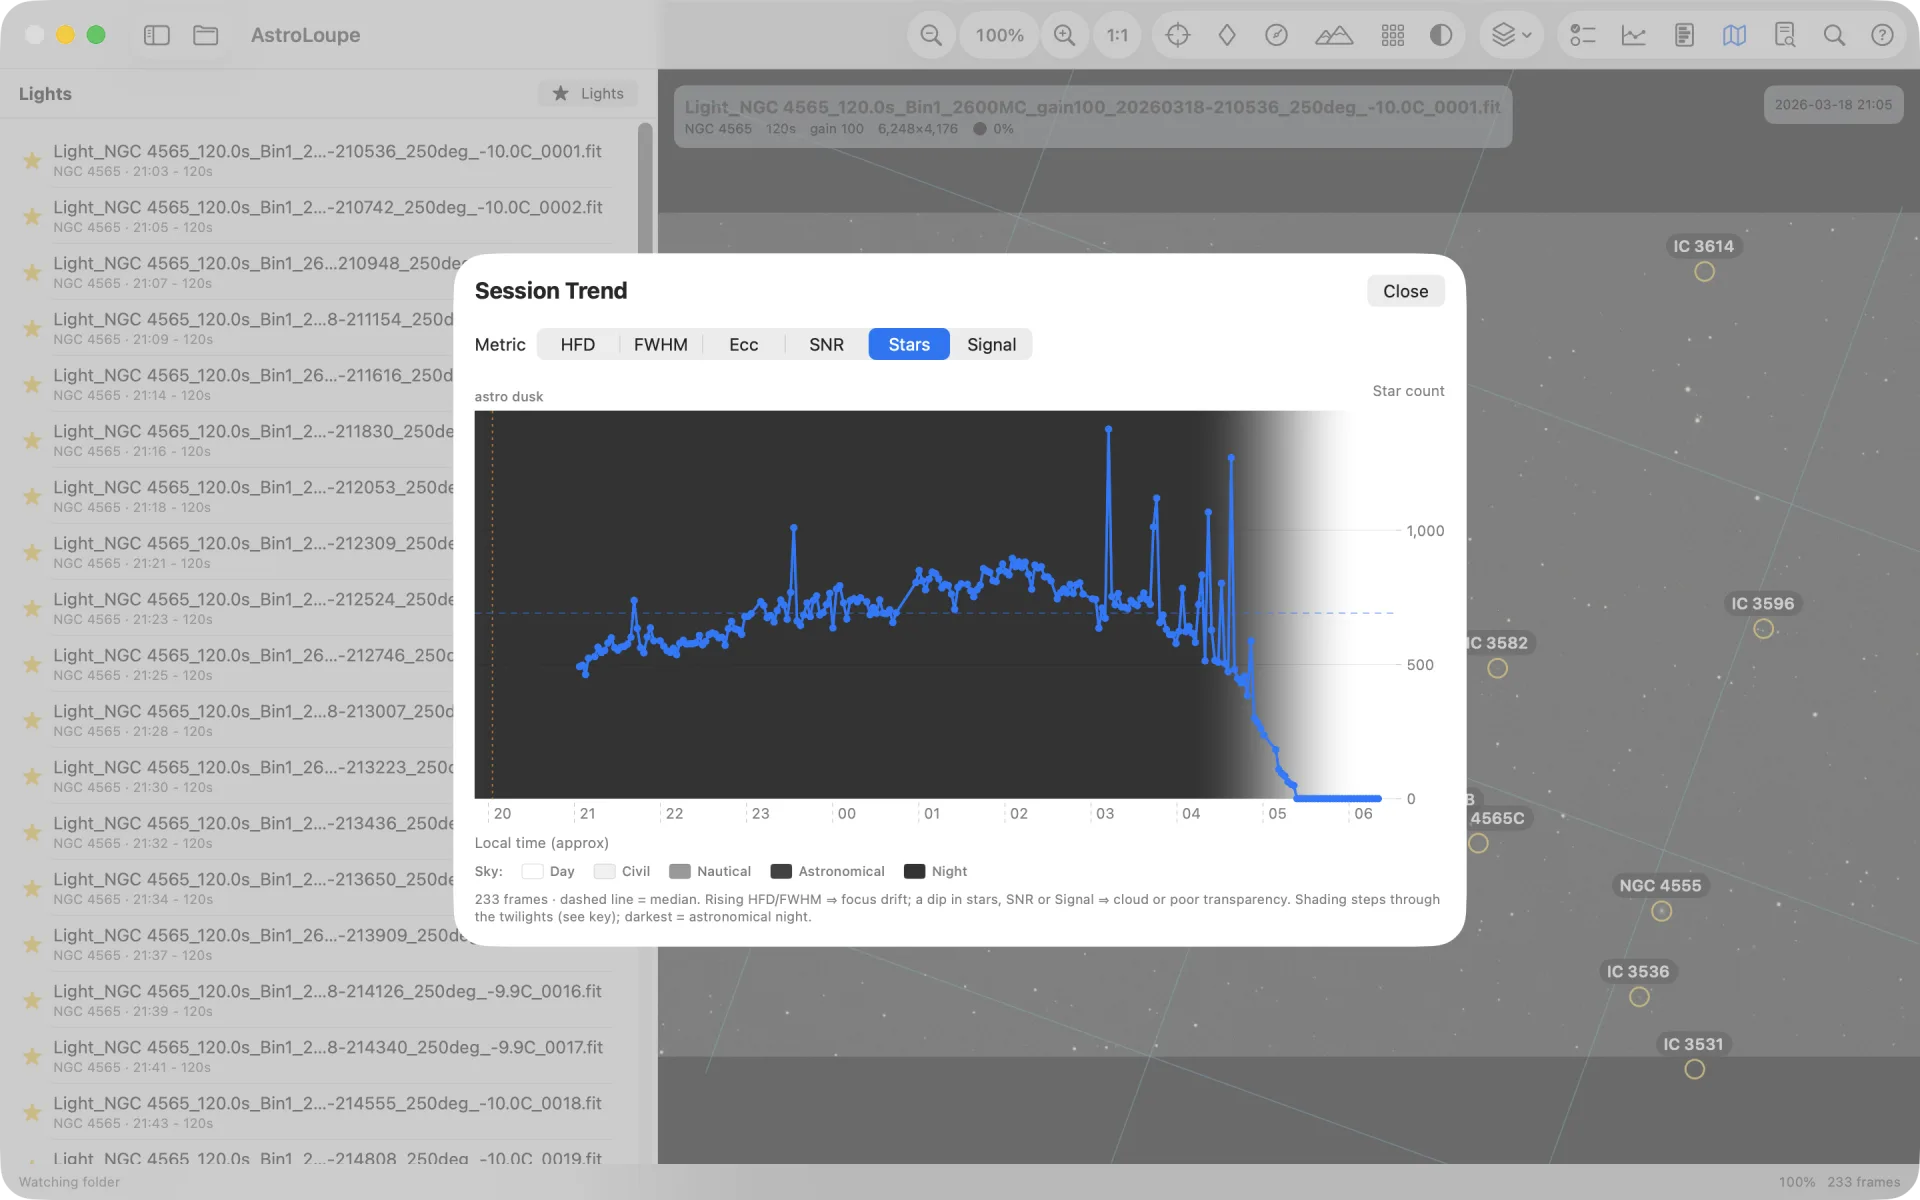Click the Watching folder status text
The image size is (1920, 1200).
click(69, 1182)
